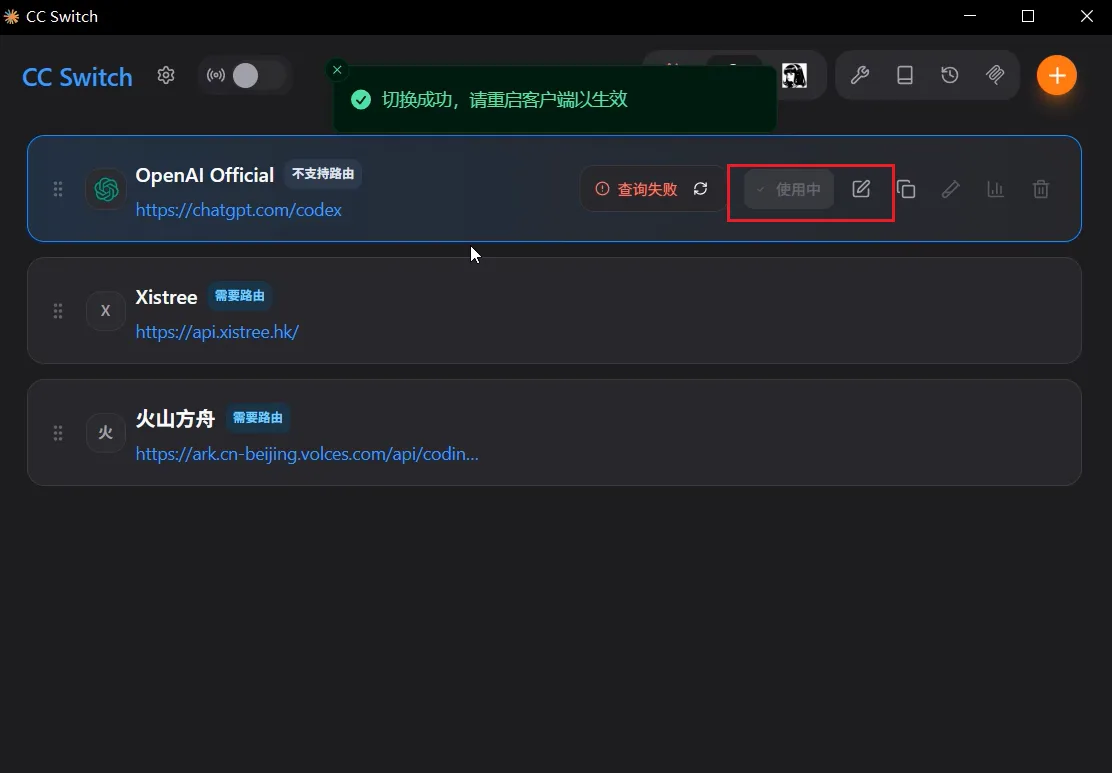Add a new provider with orange plus button
The height and width of the screenshot is (773, 1112).
(x=1057, y=75)
